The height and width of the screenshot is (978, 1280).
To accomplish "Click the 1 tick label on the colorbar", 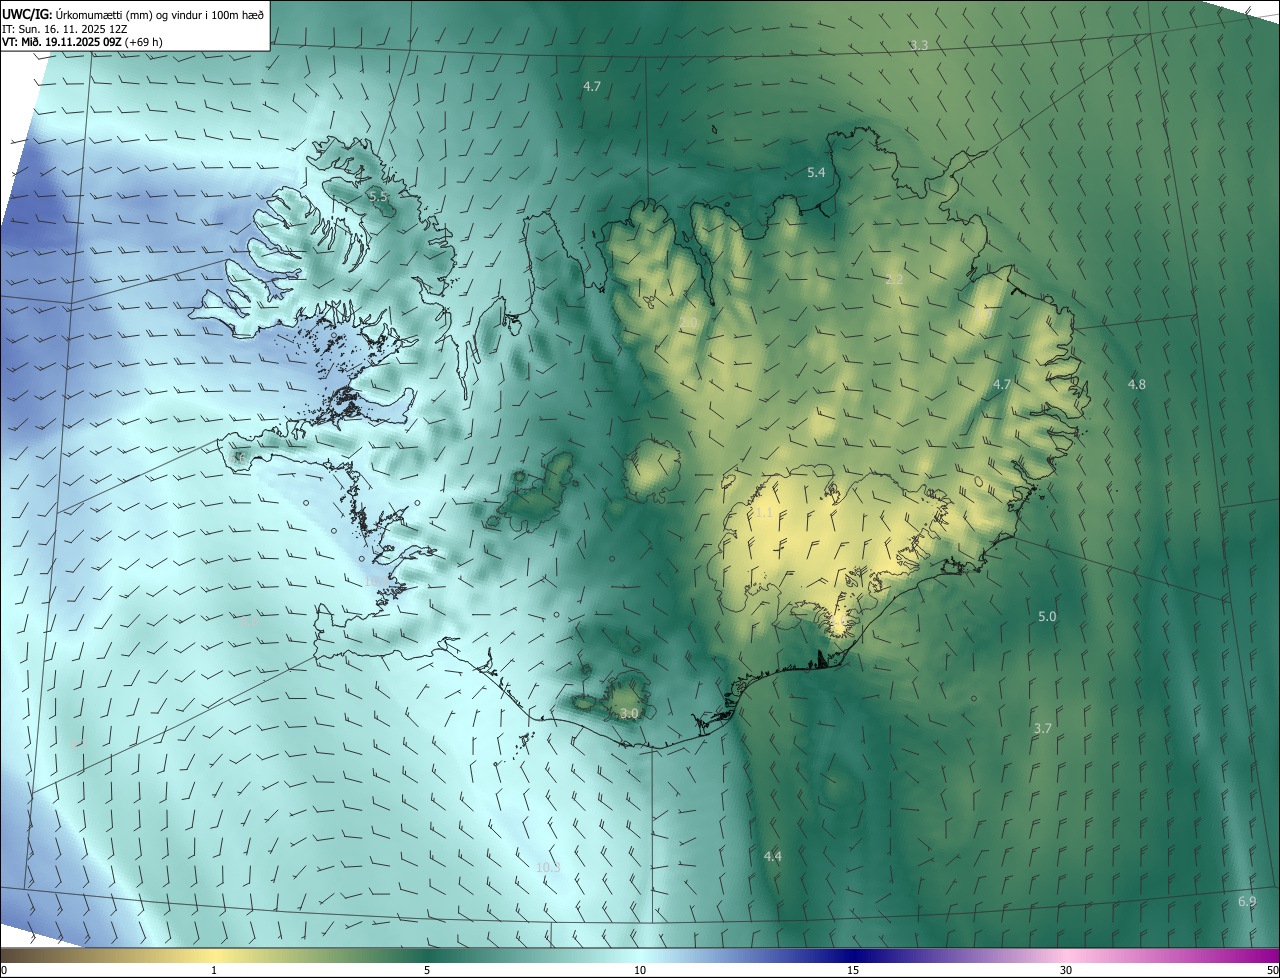I will pos(214,970).
